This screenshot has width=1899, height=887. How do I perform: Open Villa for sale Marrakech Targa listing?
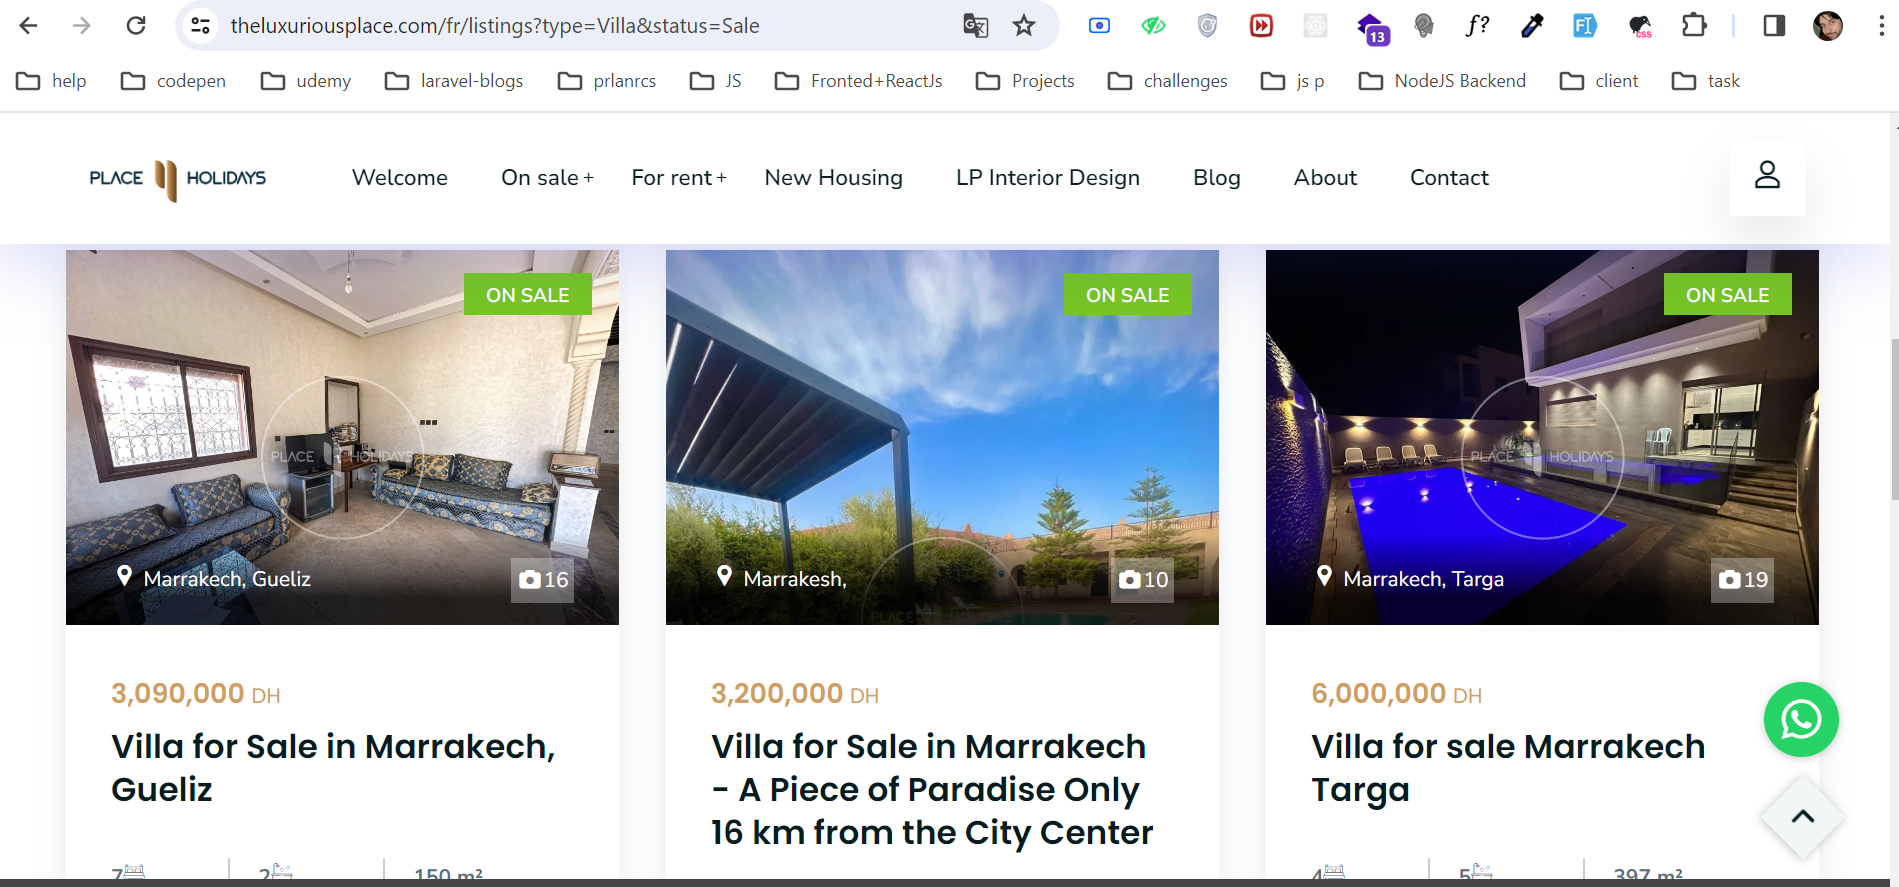click(x=1508, y=768)
